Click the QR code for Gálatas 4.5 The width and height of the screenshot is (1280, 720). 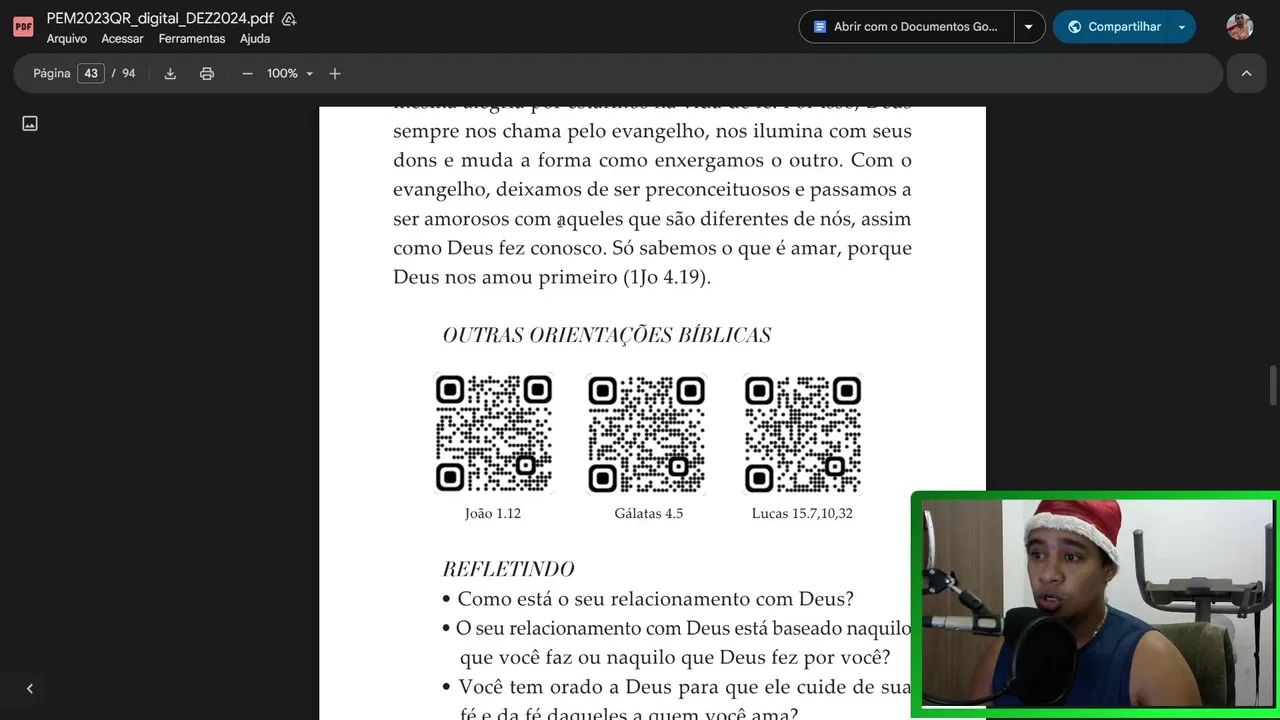[647, 434]
